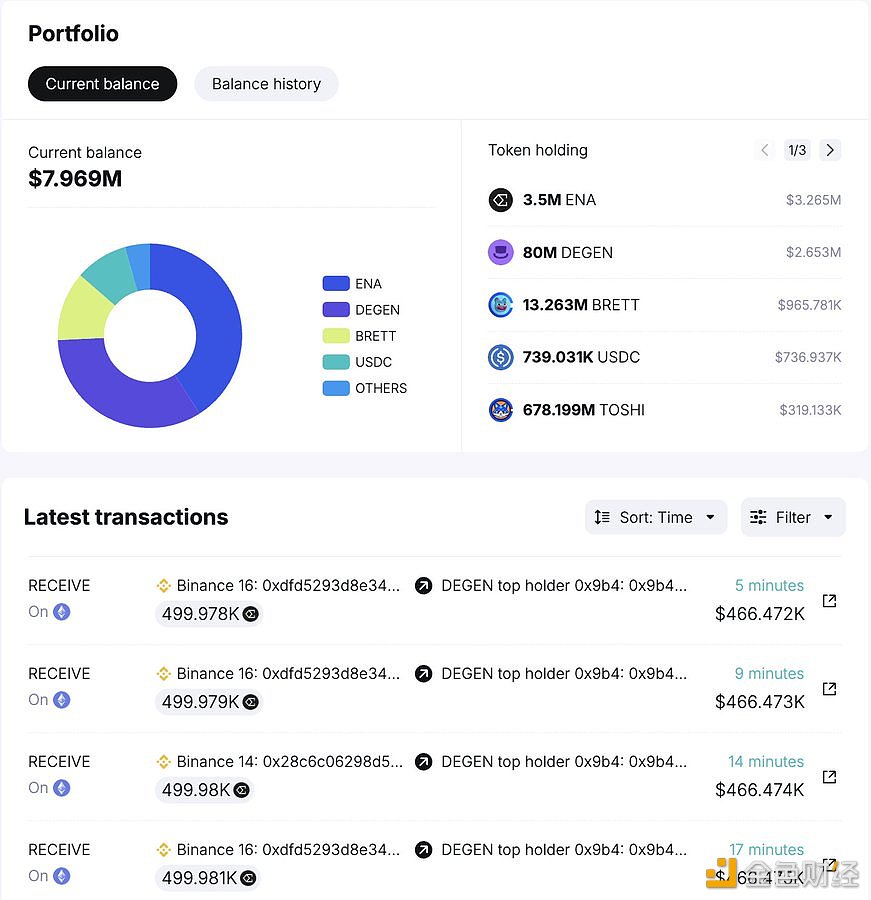Click the BRETT legend color swatch
Viewport: 871px width, 900px height.
[336, 336]
